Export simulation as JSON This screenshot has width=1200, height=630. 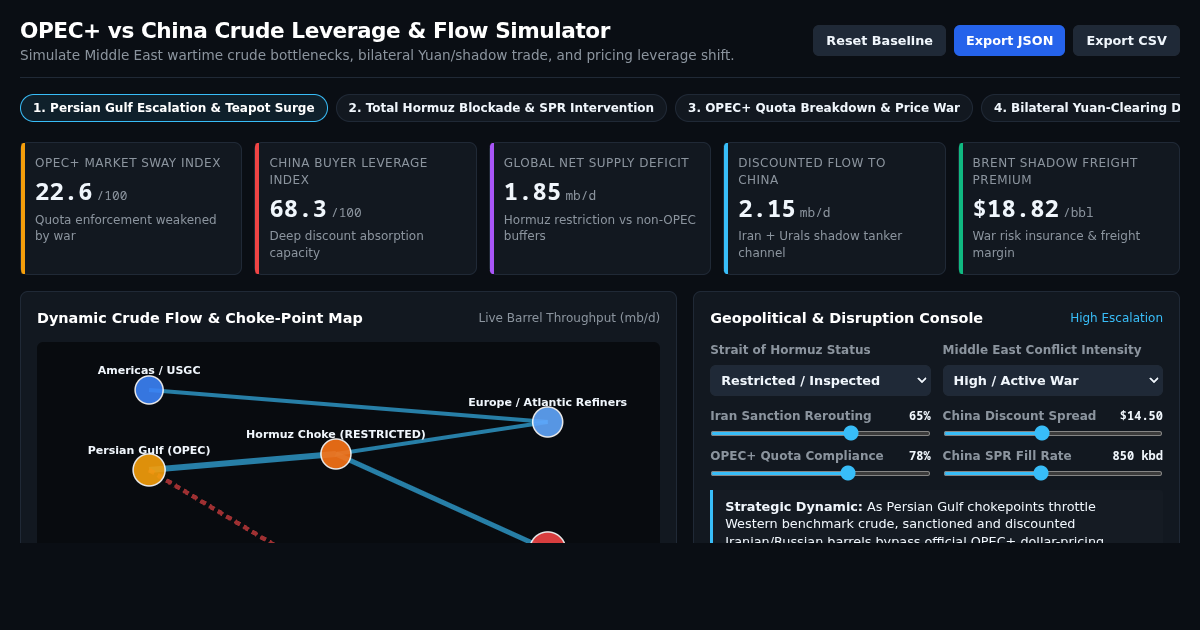pos(1009,41)
